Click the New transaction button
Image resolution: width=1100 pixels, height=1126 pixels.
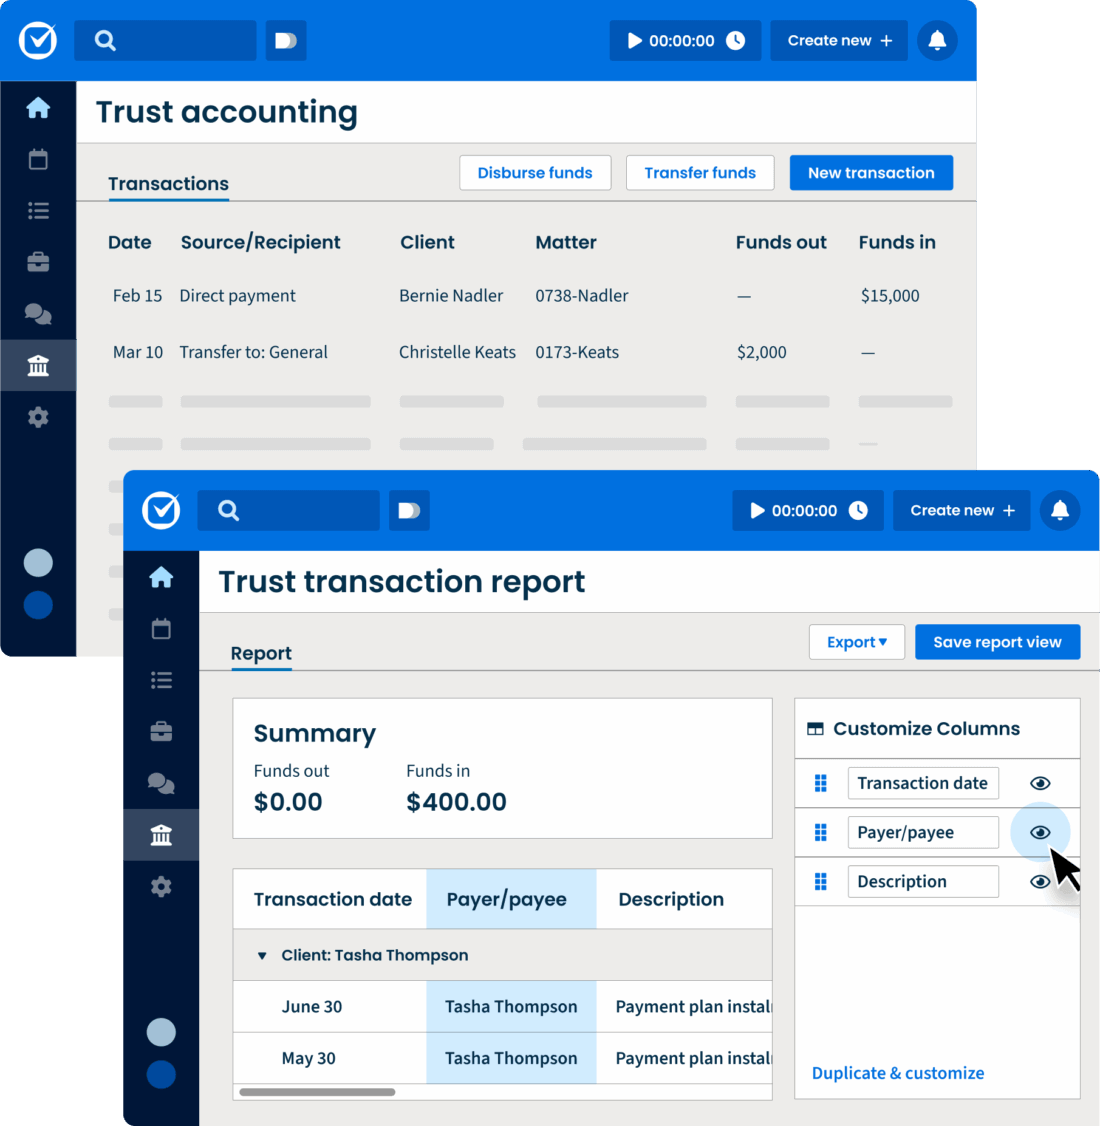871,172
